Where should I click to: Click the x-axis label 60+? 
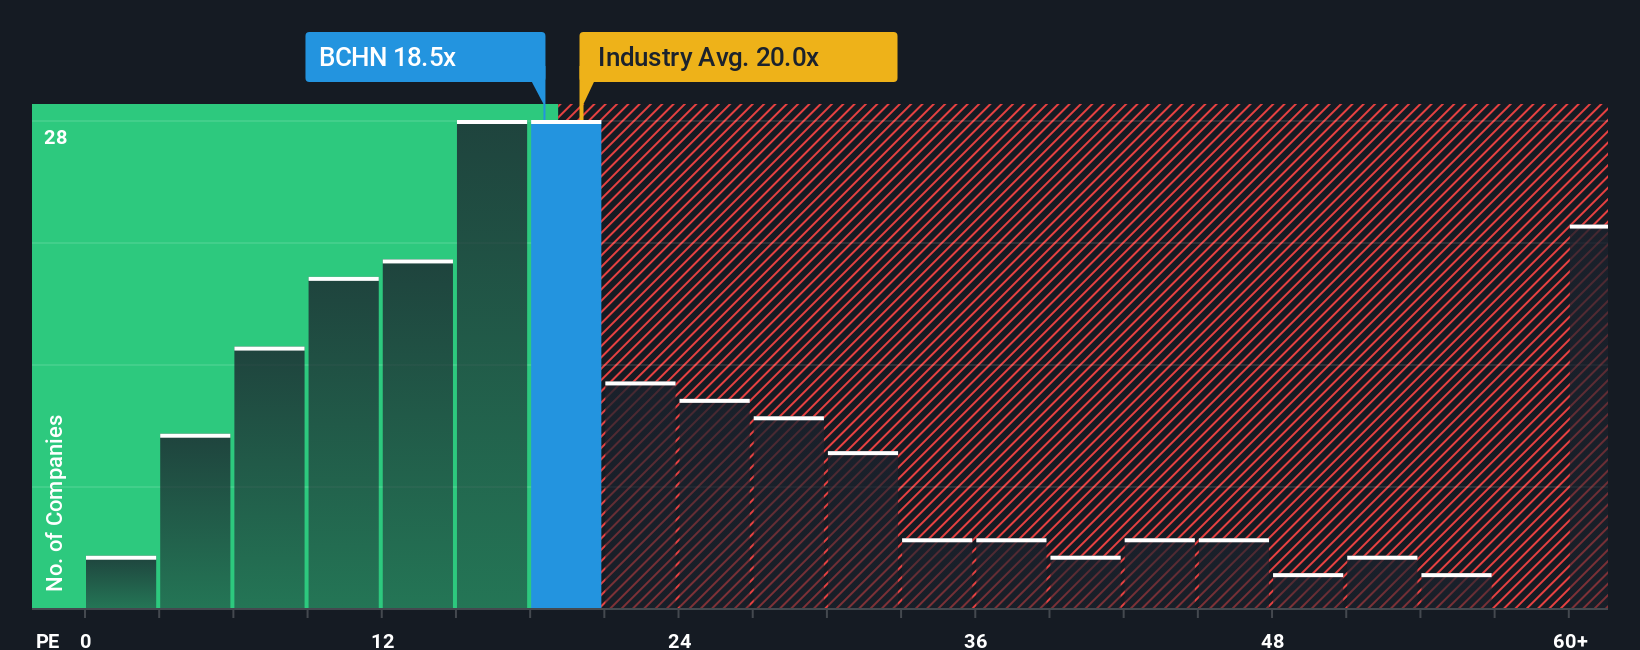1571,640
